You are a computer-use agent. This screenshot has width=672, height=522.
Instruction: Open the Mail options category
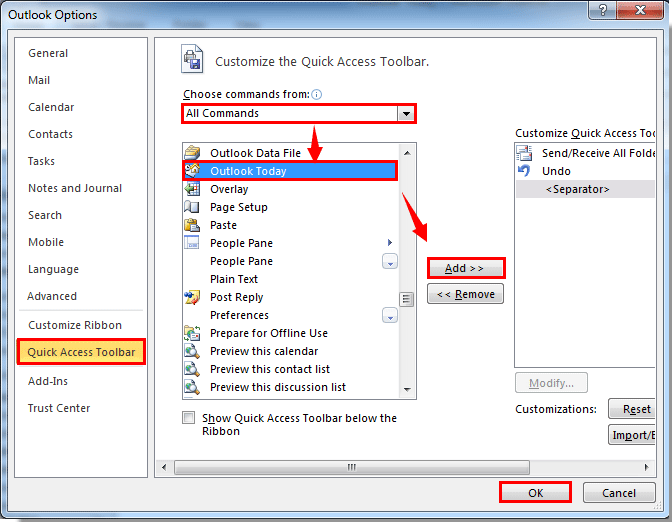39,80
